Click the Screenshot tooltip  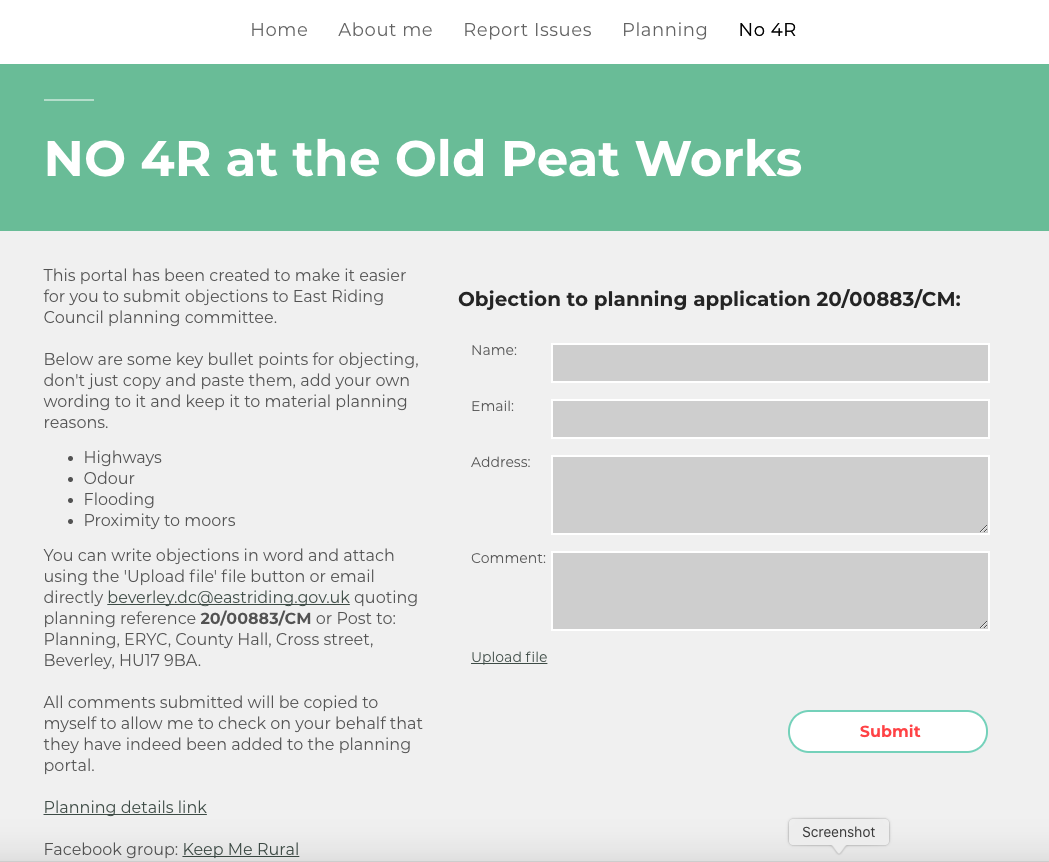click(838, 832)
